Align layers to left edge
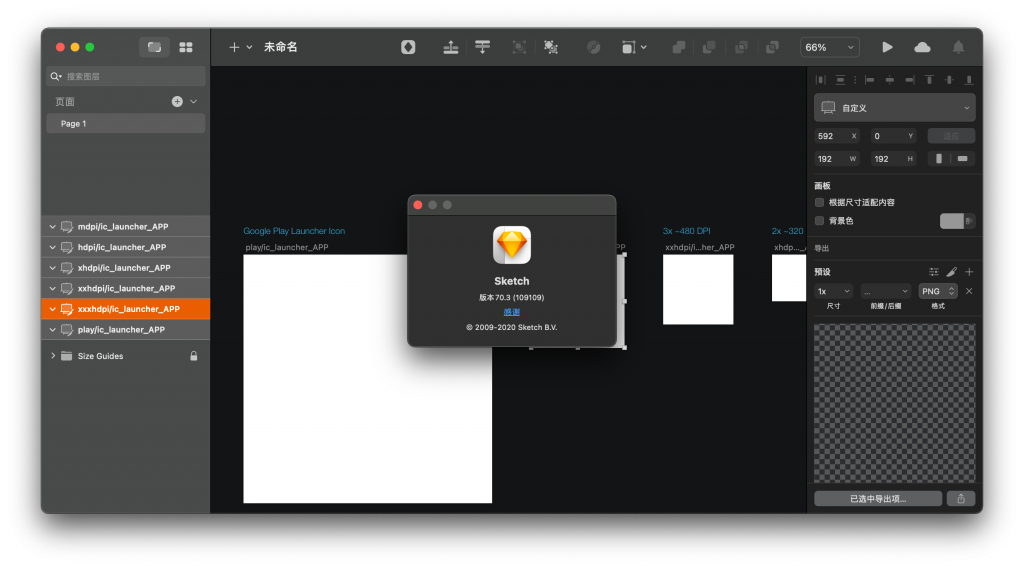 click(x=870, y=80)
